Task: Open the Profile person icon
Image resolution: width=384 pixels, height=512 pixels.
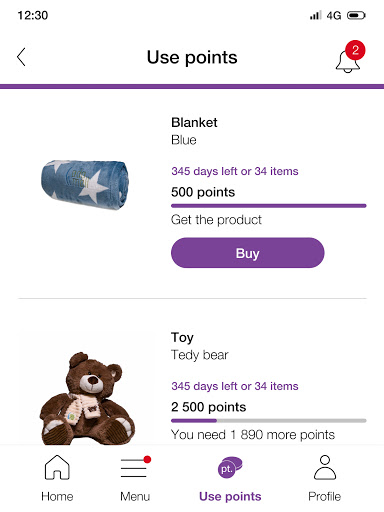Action: (x=325, y=467)
